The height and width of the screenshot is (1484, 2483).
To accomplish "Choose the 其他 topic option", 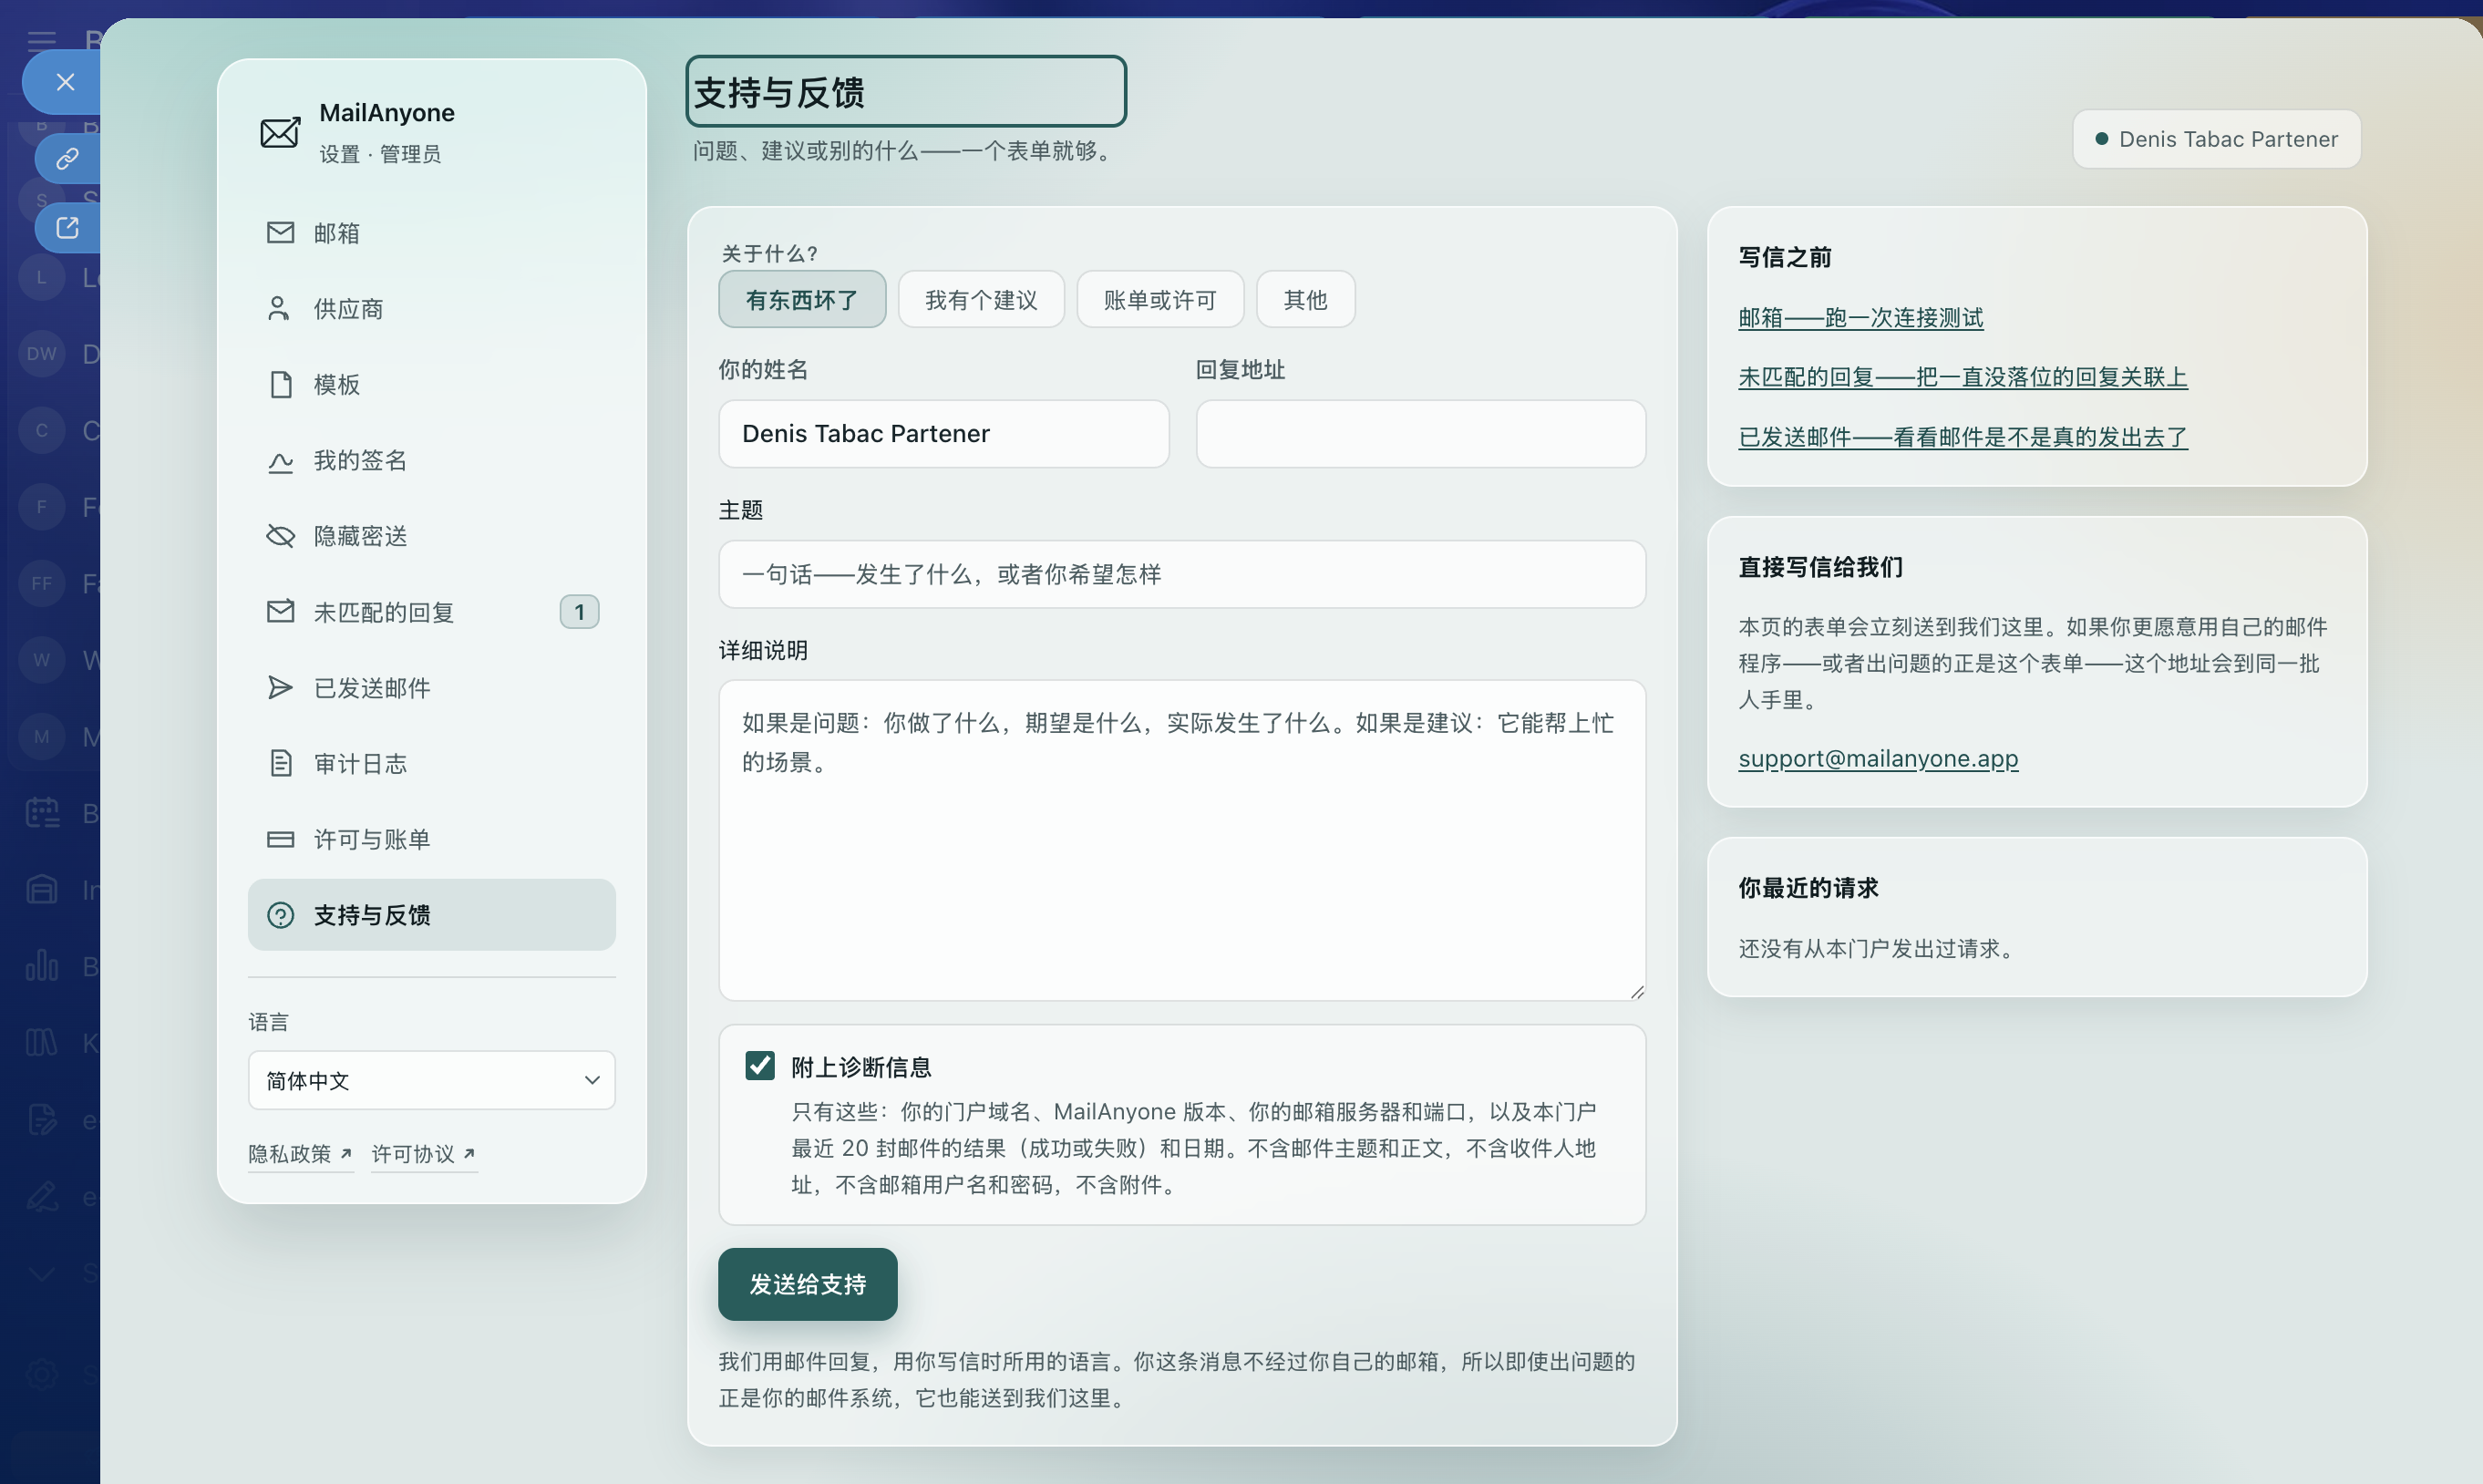I will coord(1305,299).
